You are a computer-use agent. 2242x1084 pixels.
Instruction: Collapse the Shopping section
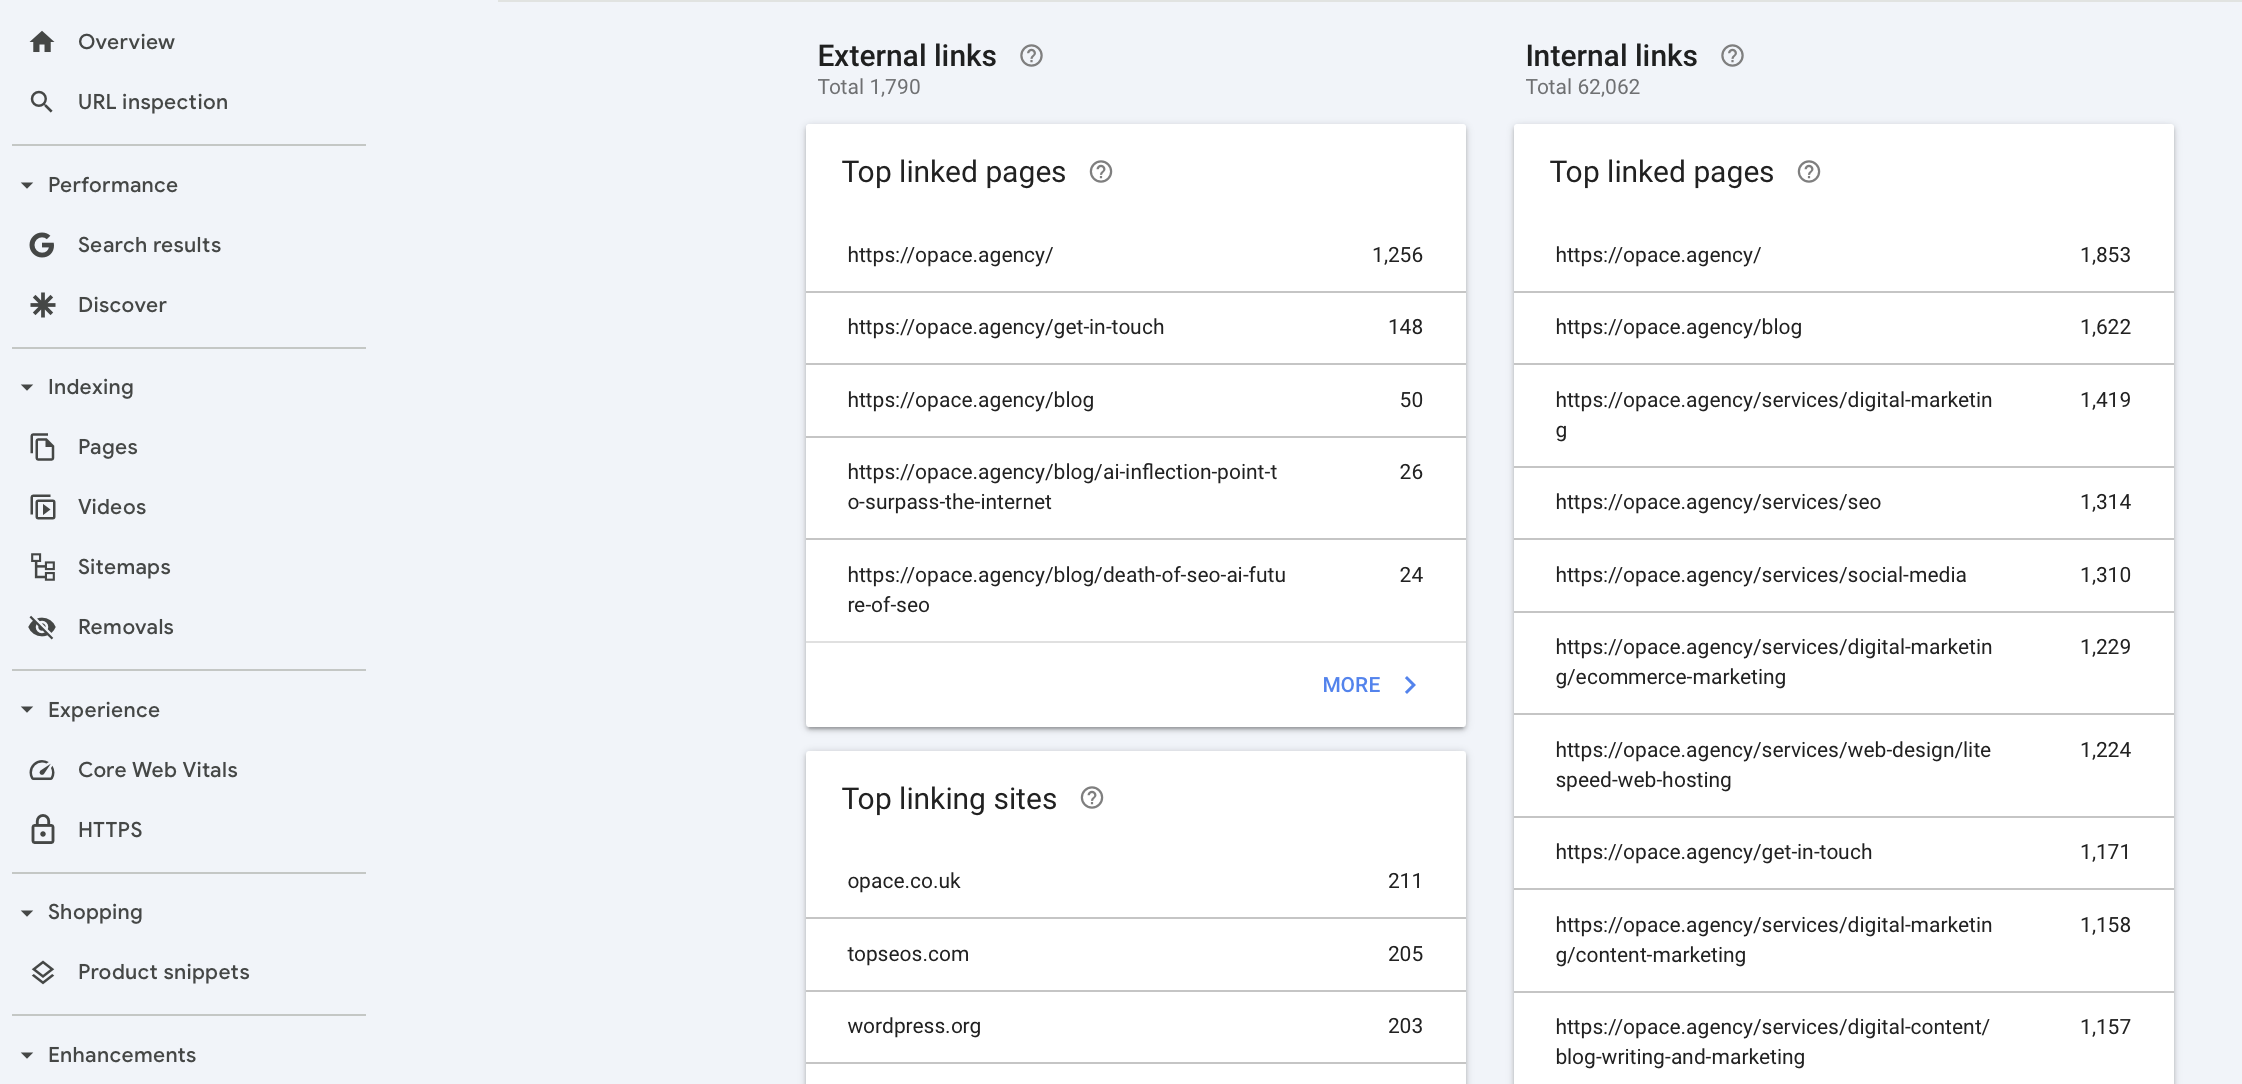tap(25, 911)
